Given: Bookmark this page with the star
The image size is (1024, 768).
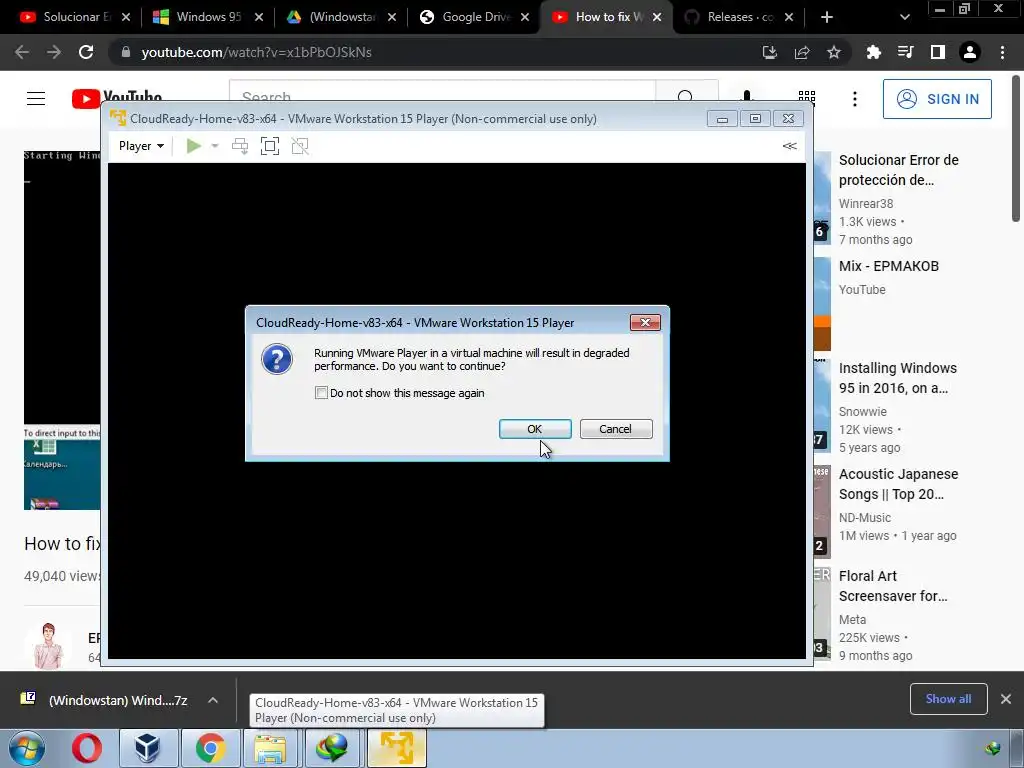Looking at the screenshot, I should coord(834,52).
